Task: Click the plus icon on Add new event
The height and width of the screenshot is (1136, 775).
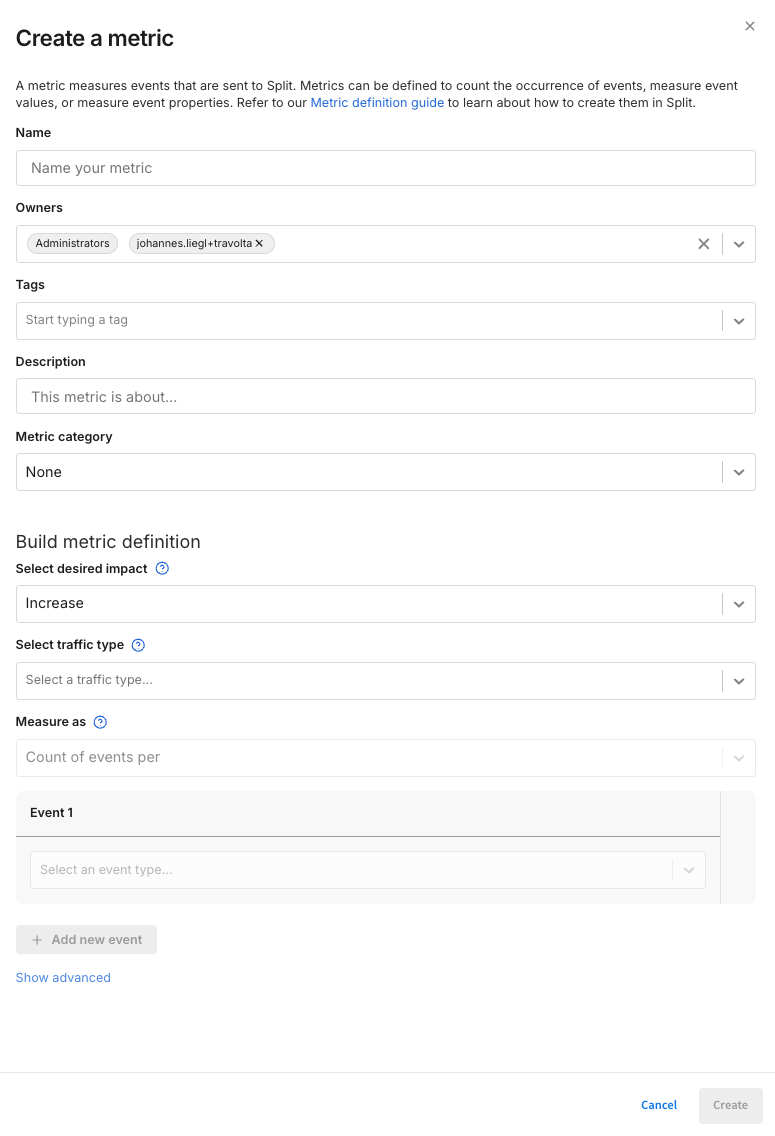Action: pos(38,939)
